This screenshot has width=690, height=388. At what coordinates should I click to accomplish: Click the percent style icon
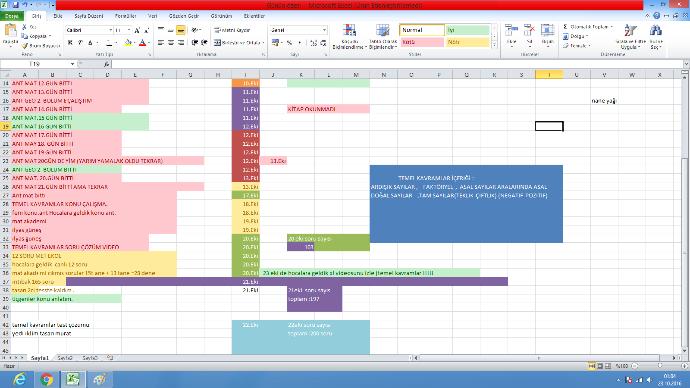tap(289, 43)
